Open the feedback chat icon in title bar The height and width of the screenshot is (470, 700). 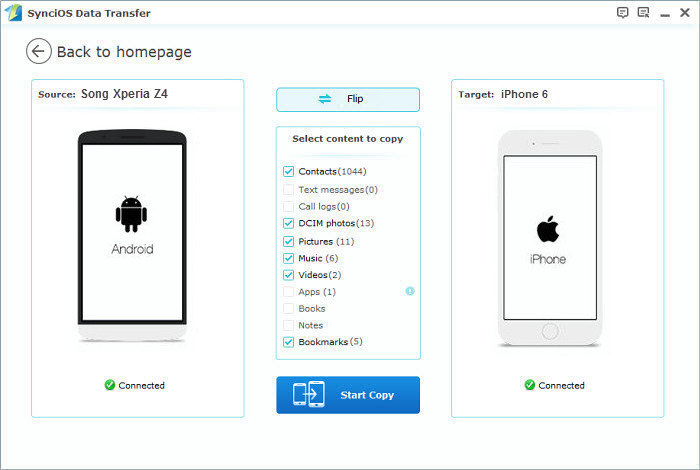622,12
